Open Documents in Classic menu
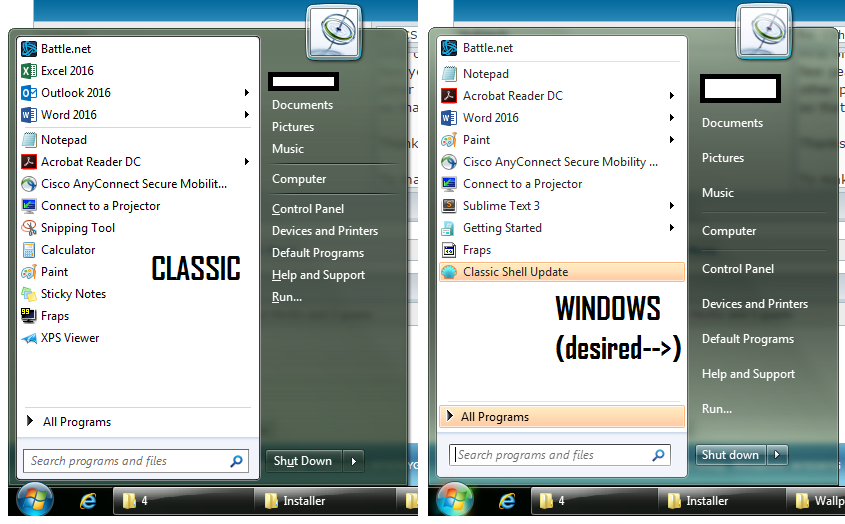This screenshot has width=845, height=524. (302, 105)
